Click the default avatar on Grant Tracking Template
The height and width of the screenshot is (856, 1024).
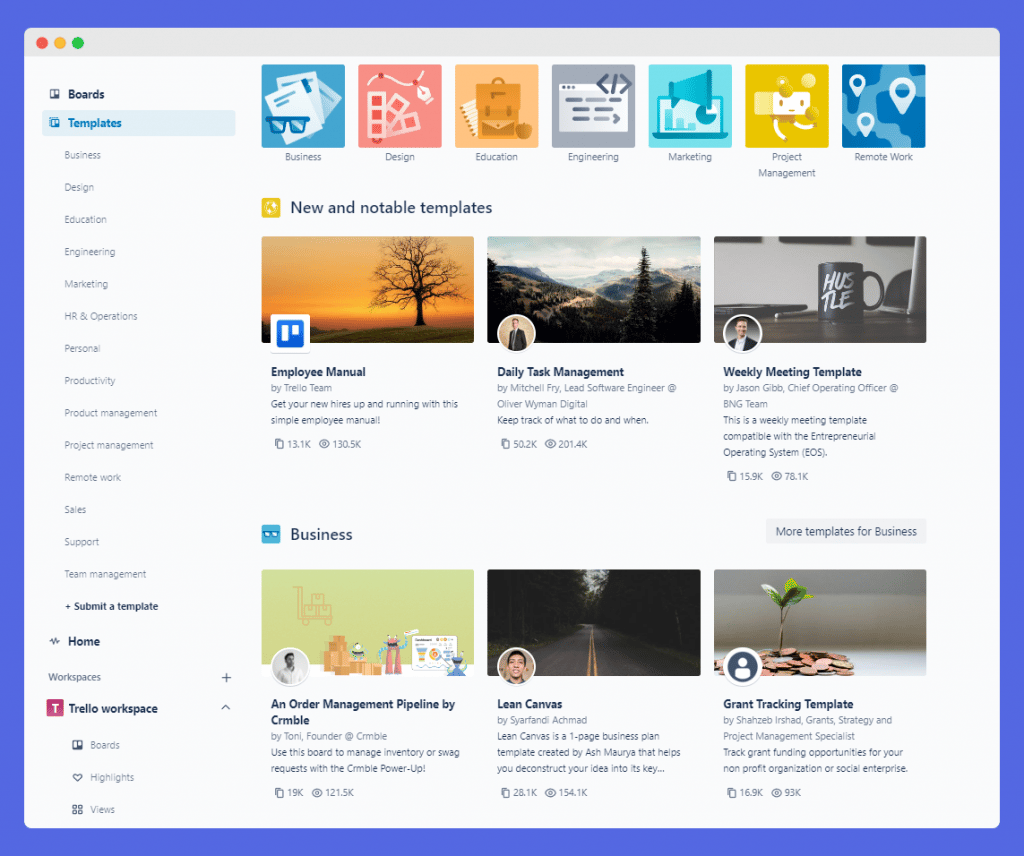click(x=742, y=666)
